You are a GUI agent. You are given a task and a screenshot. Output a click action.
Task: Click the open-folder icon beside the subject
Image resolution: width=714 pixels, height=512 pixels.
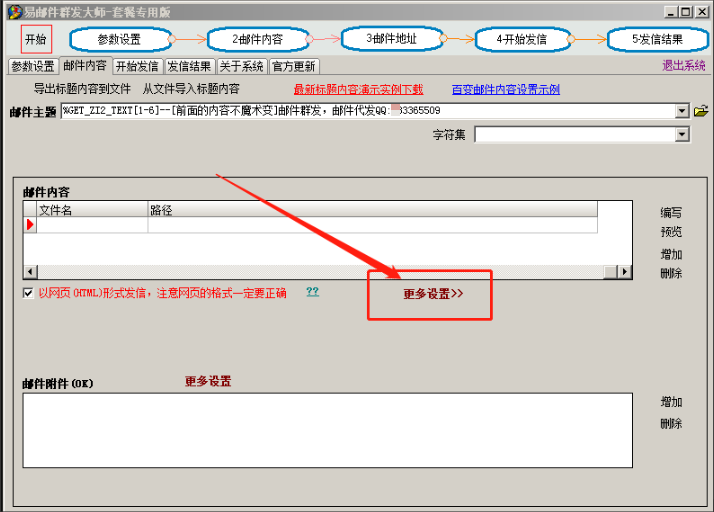(x=701, y=111)
